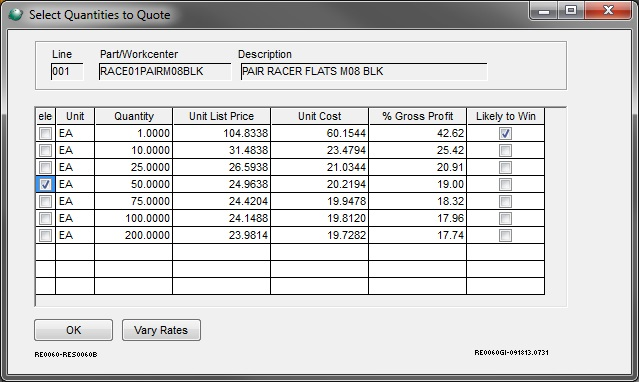Viewport: 639px width, 382px height.
Task: Select the gross profit cell 25.42
Action: point(417,150)
